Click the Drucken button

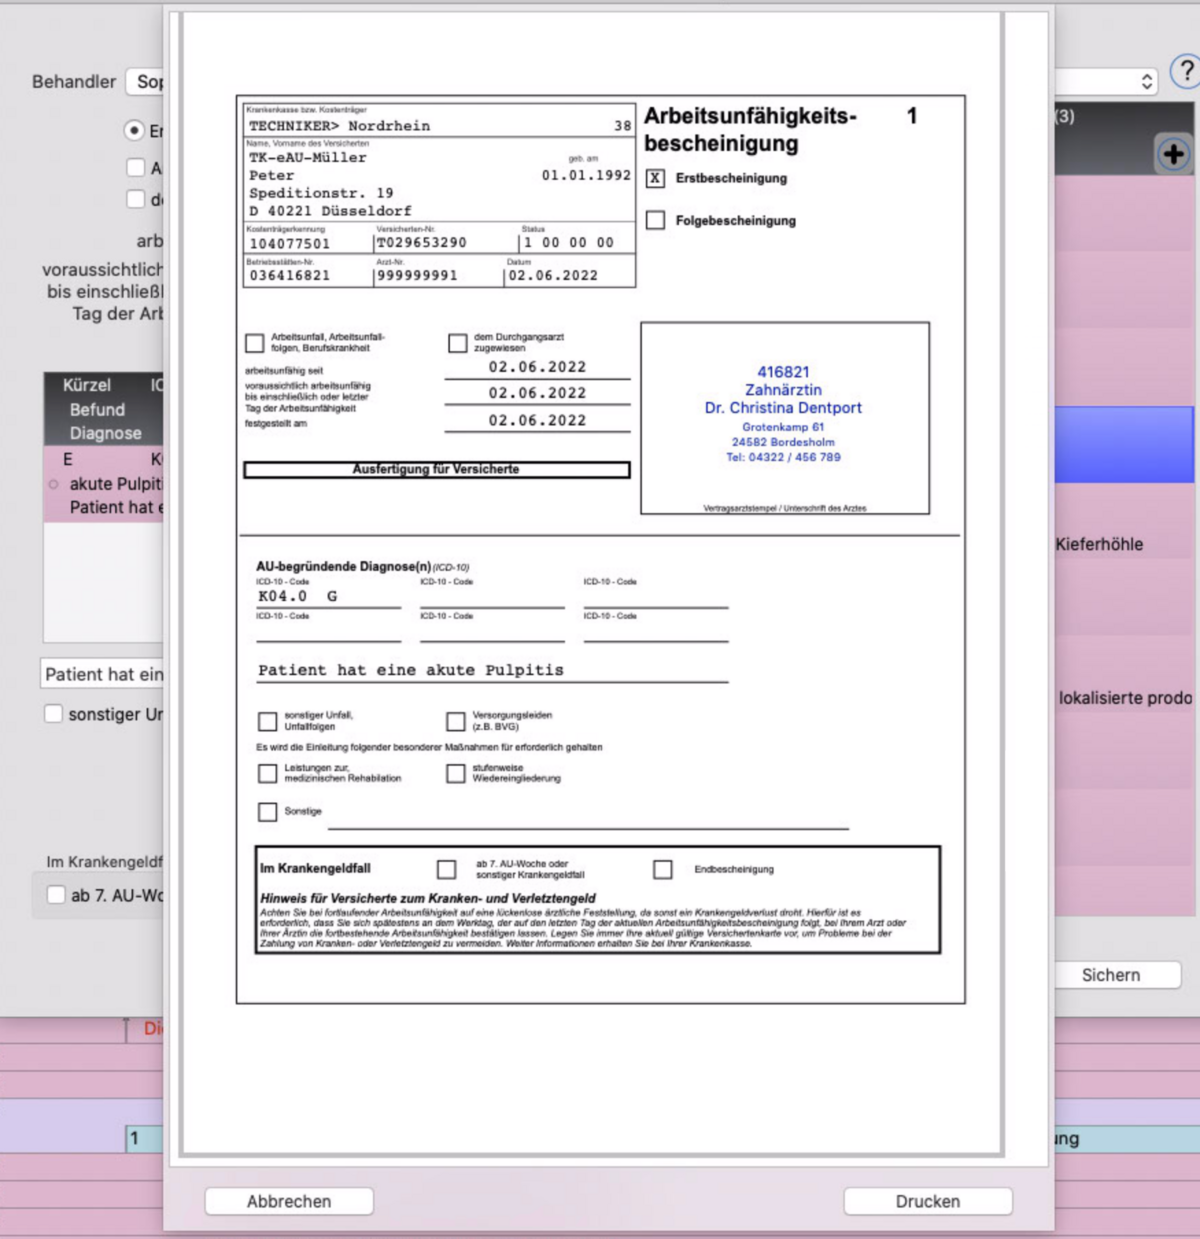pos(928,1201)
